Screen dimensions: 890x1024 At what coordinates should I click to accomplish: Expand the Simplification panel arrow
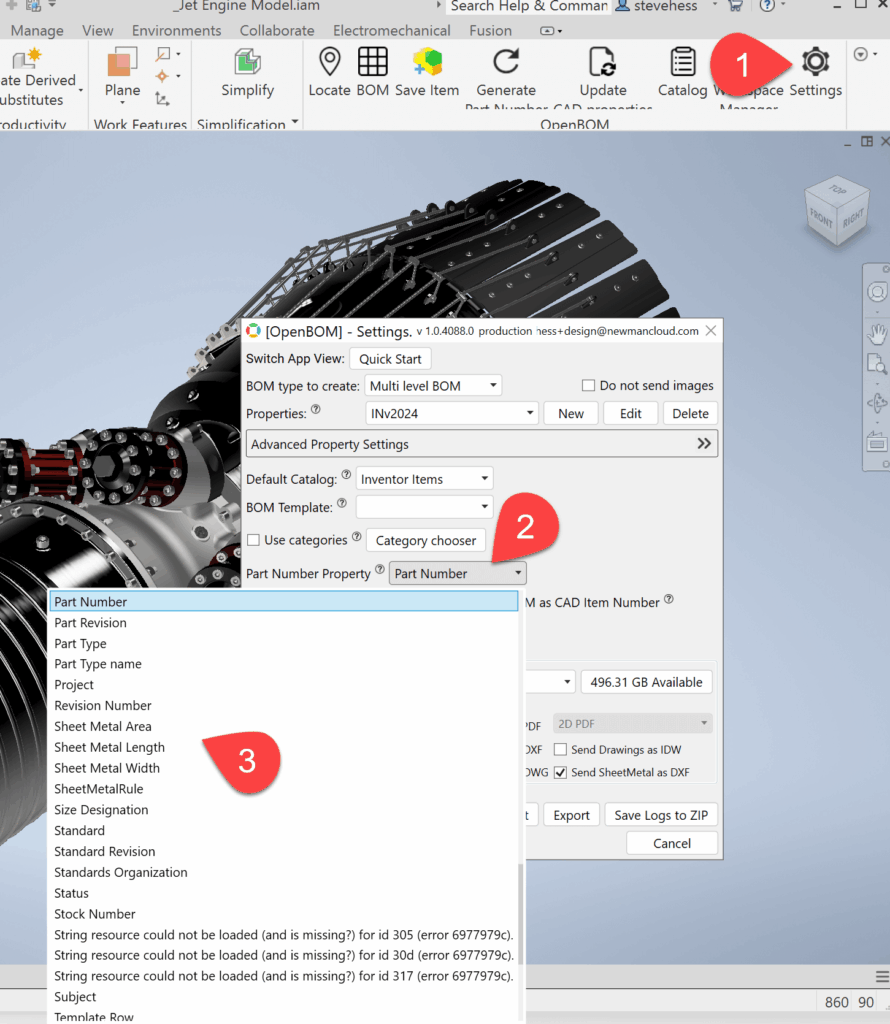click(295, 122)
